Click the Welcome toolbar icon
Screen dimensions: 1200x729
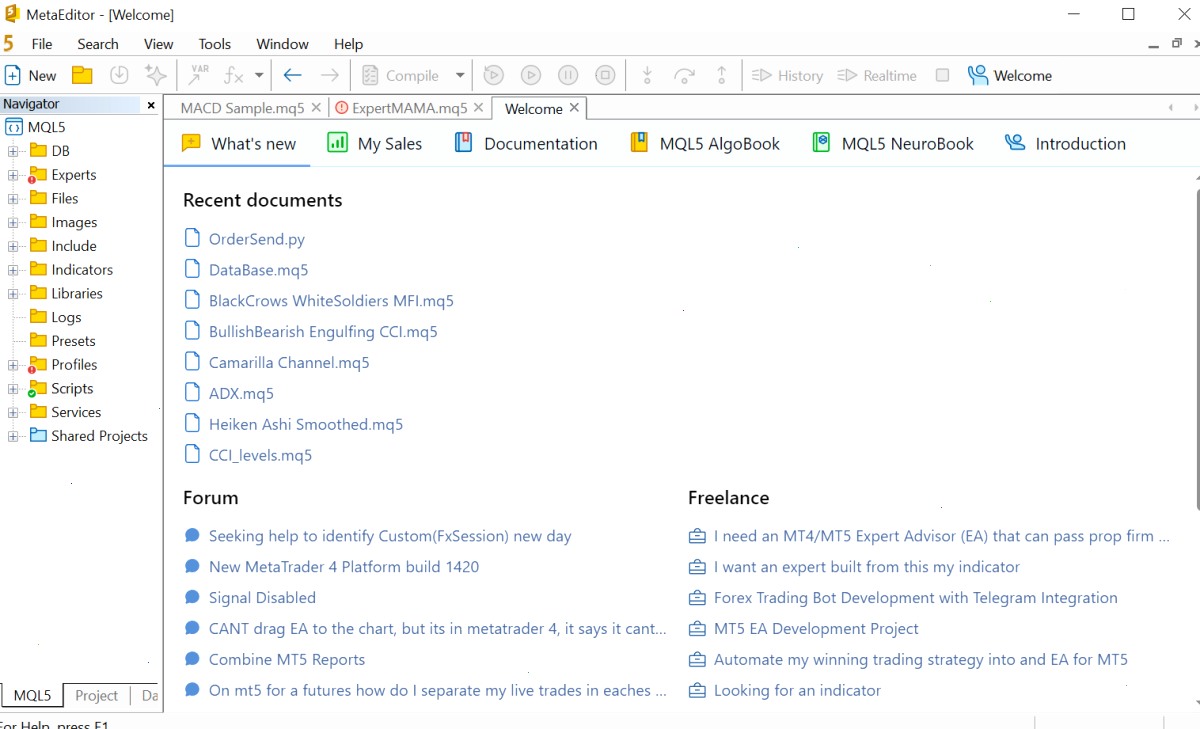pyautogui.click(x=1010, y=75)
